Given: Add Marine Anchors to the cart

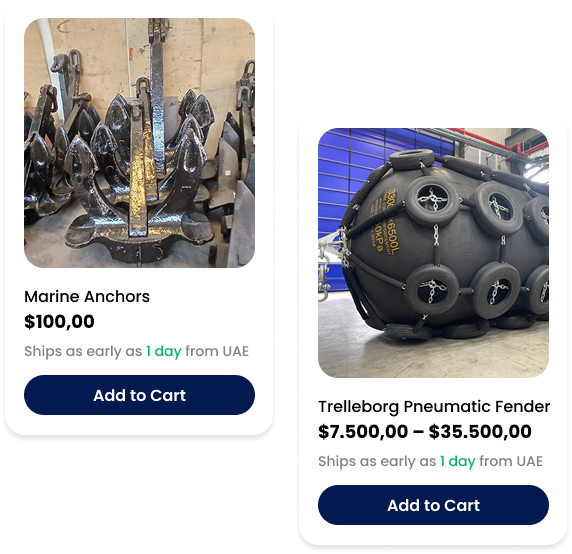Looking at the screenshot, I should pyautogui.click(x=139, y=395).
